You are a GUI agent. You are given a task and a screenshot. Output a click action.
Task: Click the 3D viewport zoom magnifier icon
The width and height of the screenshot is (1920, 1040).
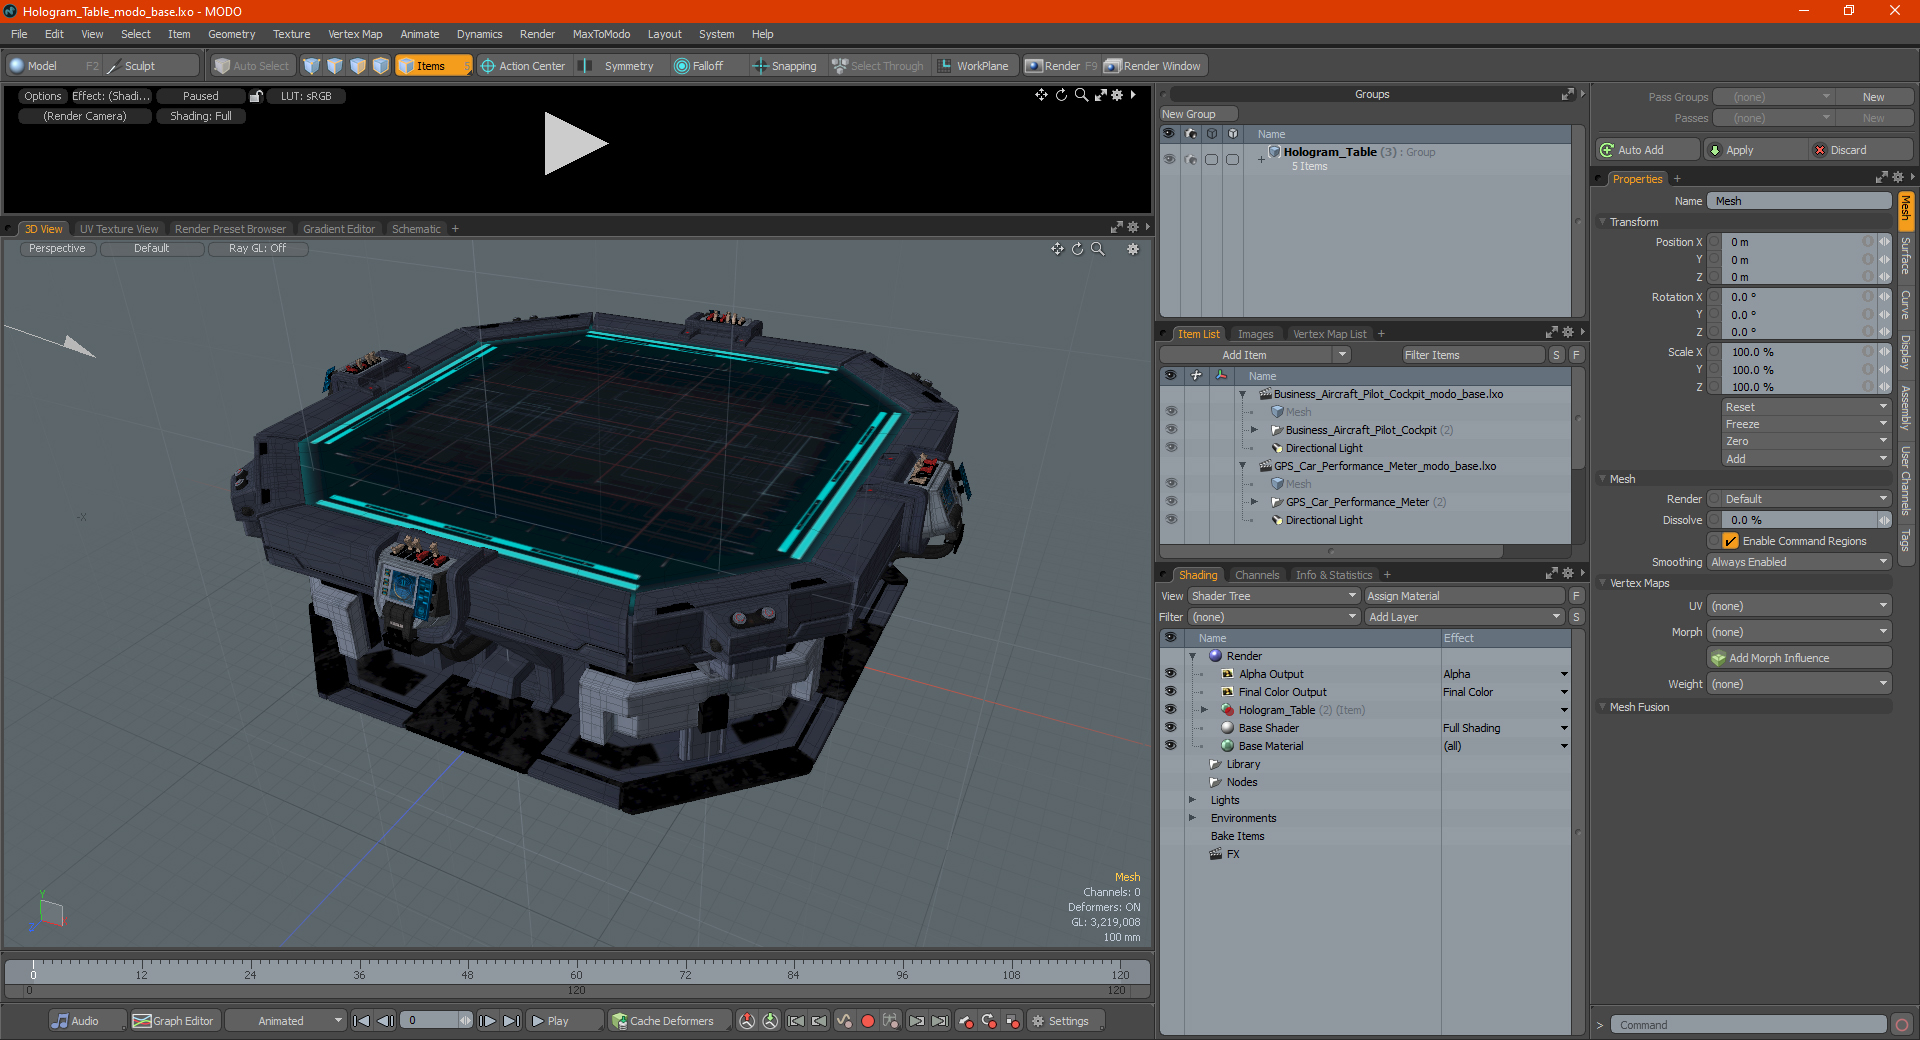pos(1097,249)
